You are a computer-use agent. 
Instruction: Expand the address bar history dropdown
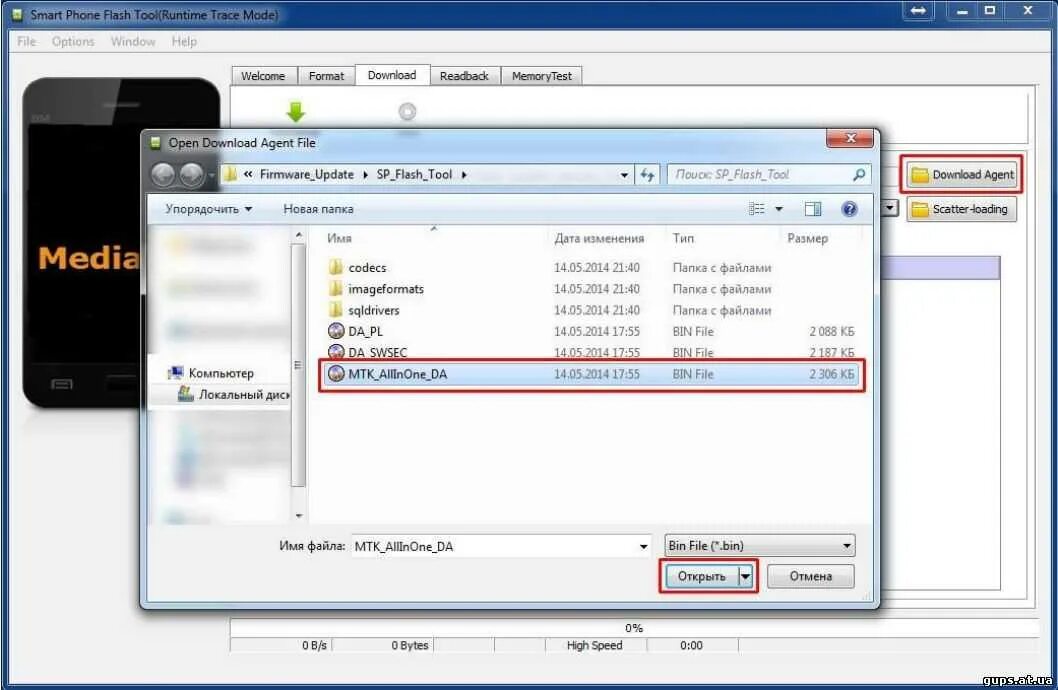coord(624,175)
